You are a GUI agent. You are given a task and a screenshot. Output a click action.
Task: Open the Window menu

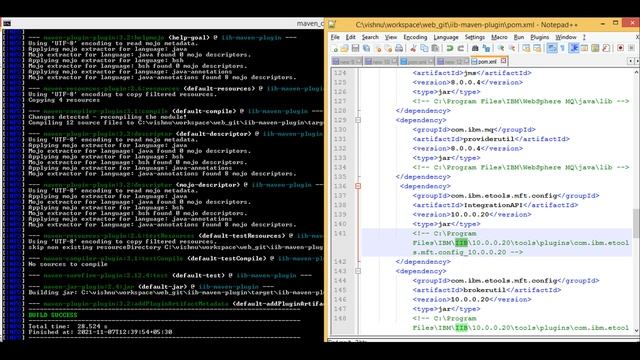point(566,37)
